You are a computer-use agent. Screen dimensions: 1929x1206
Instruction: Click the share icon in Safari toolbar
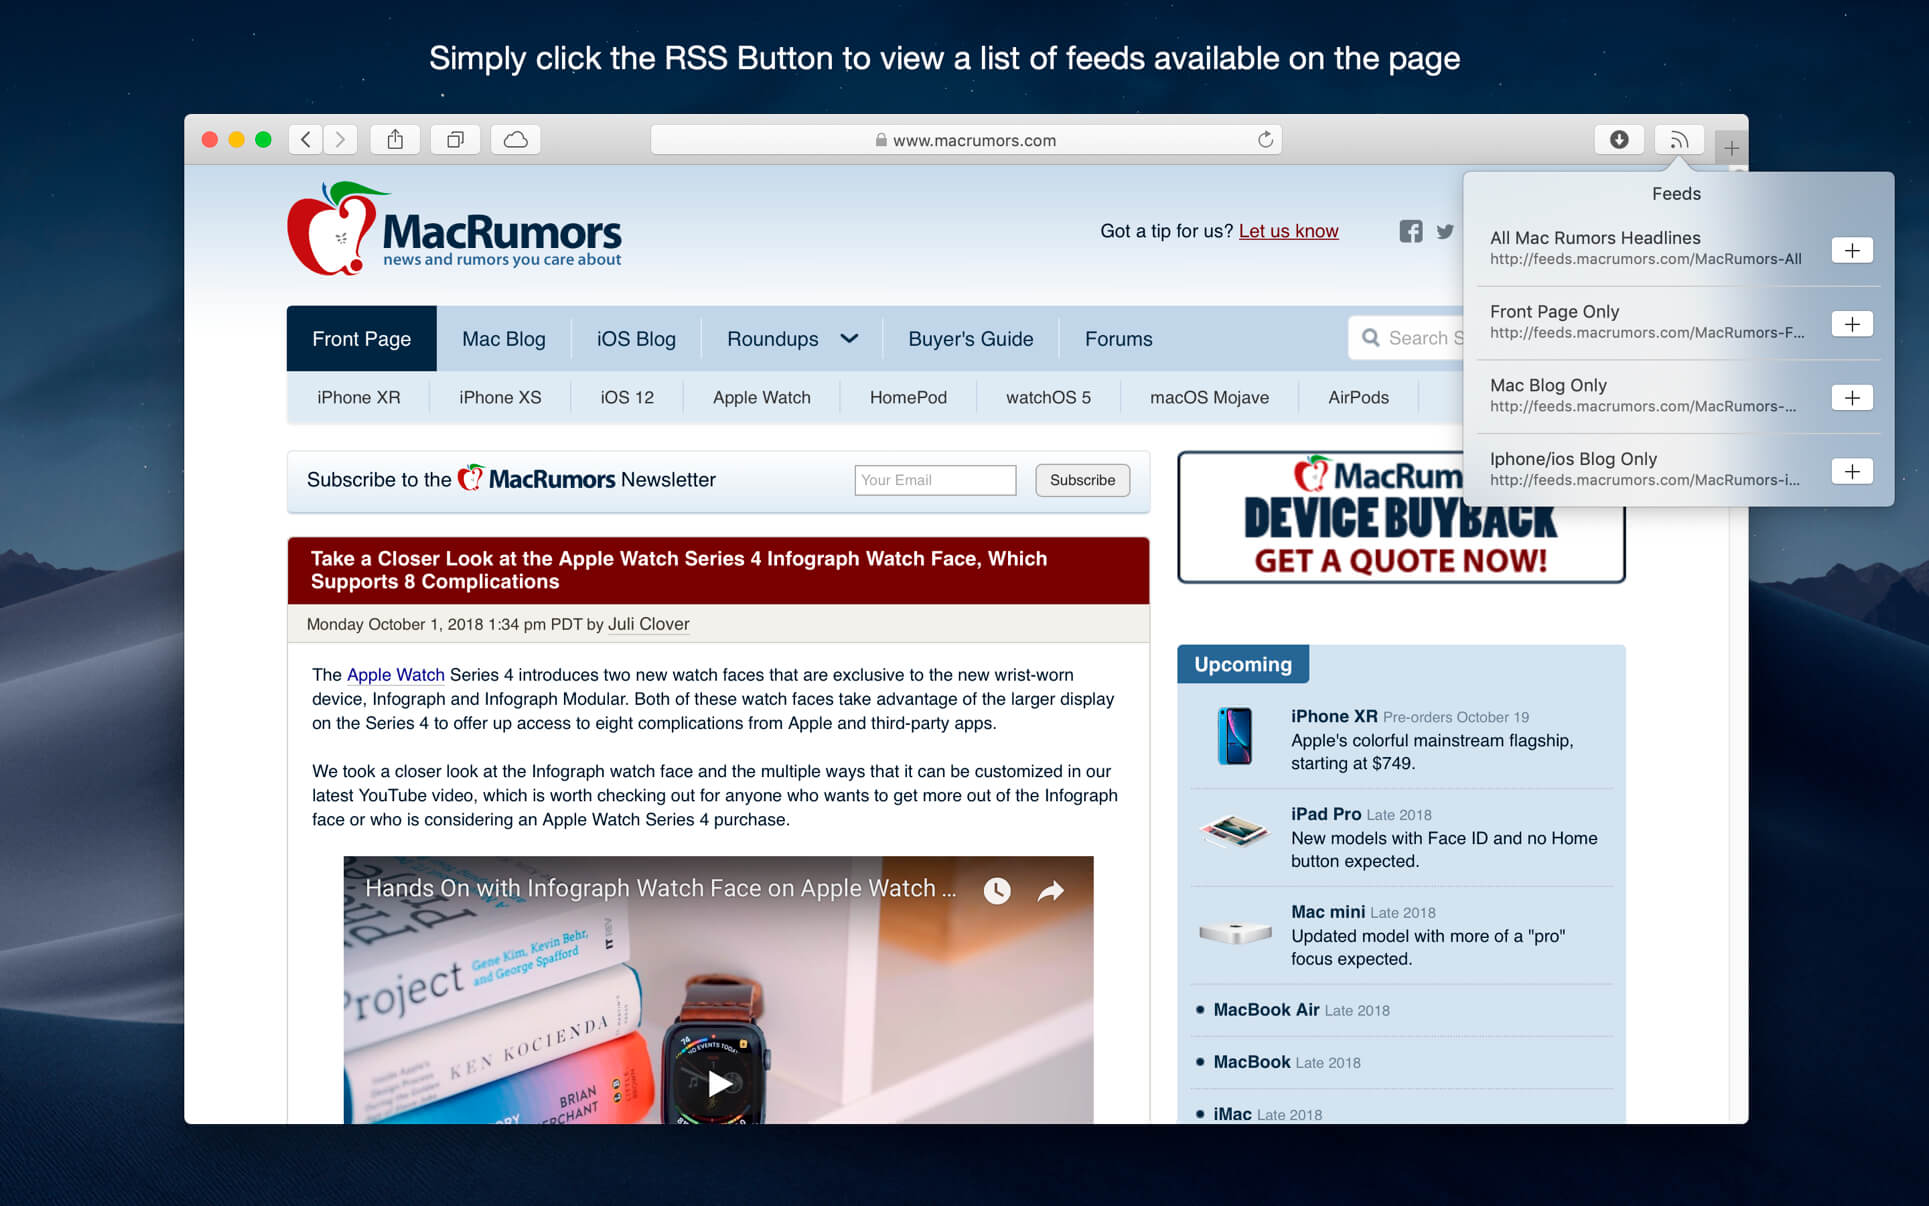394,139
